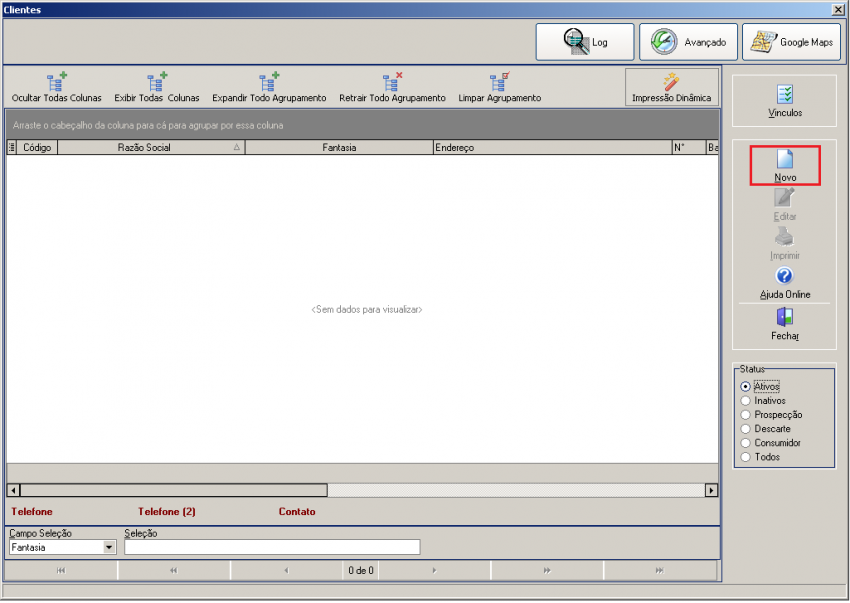
Task: Open Impressão Dinâmica wizard
Action: pyautogui.click(x=671, y=87)
